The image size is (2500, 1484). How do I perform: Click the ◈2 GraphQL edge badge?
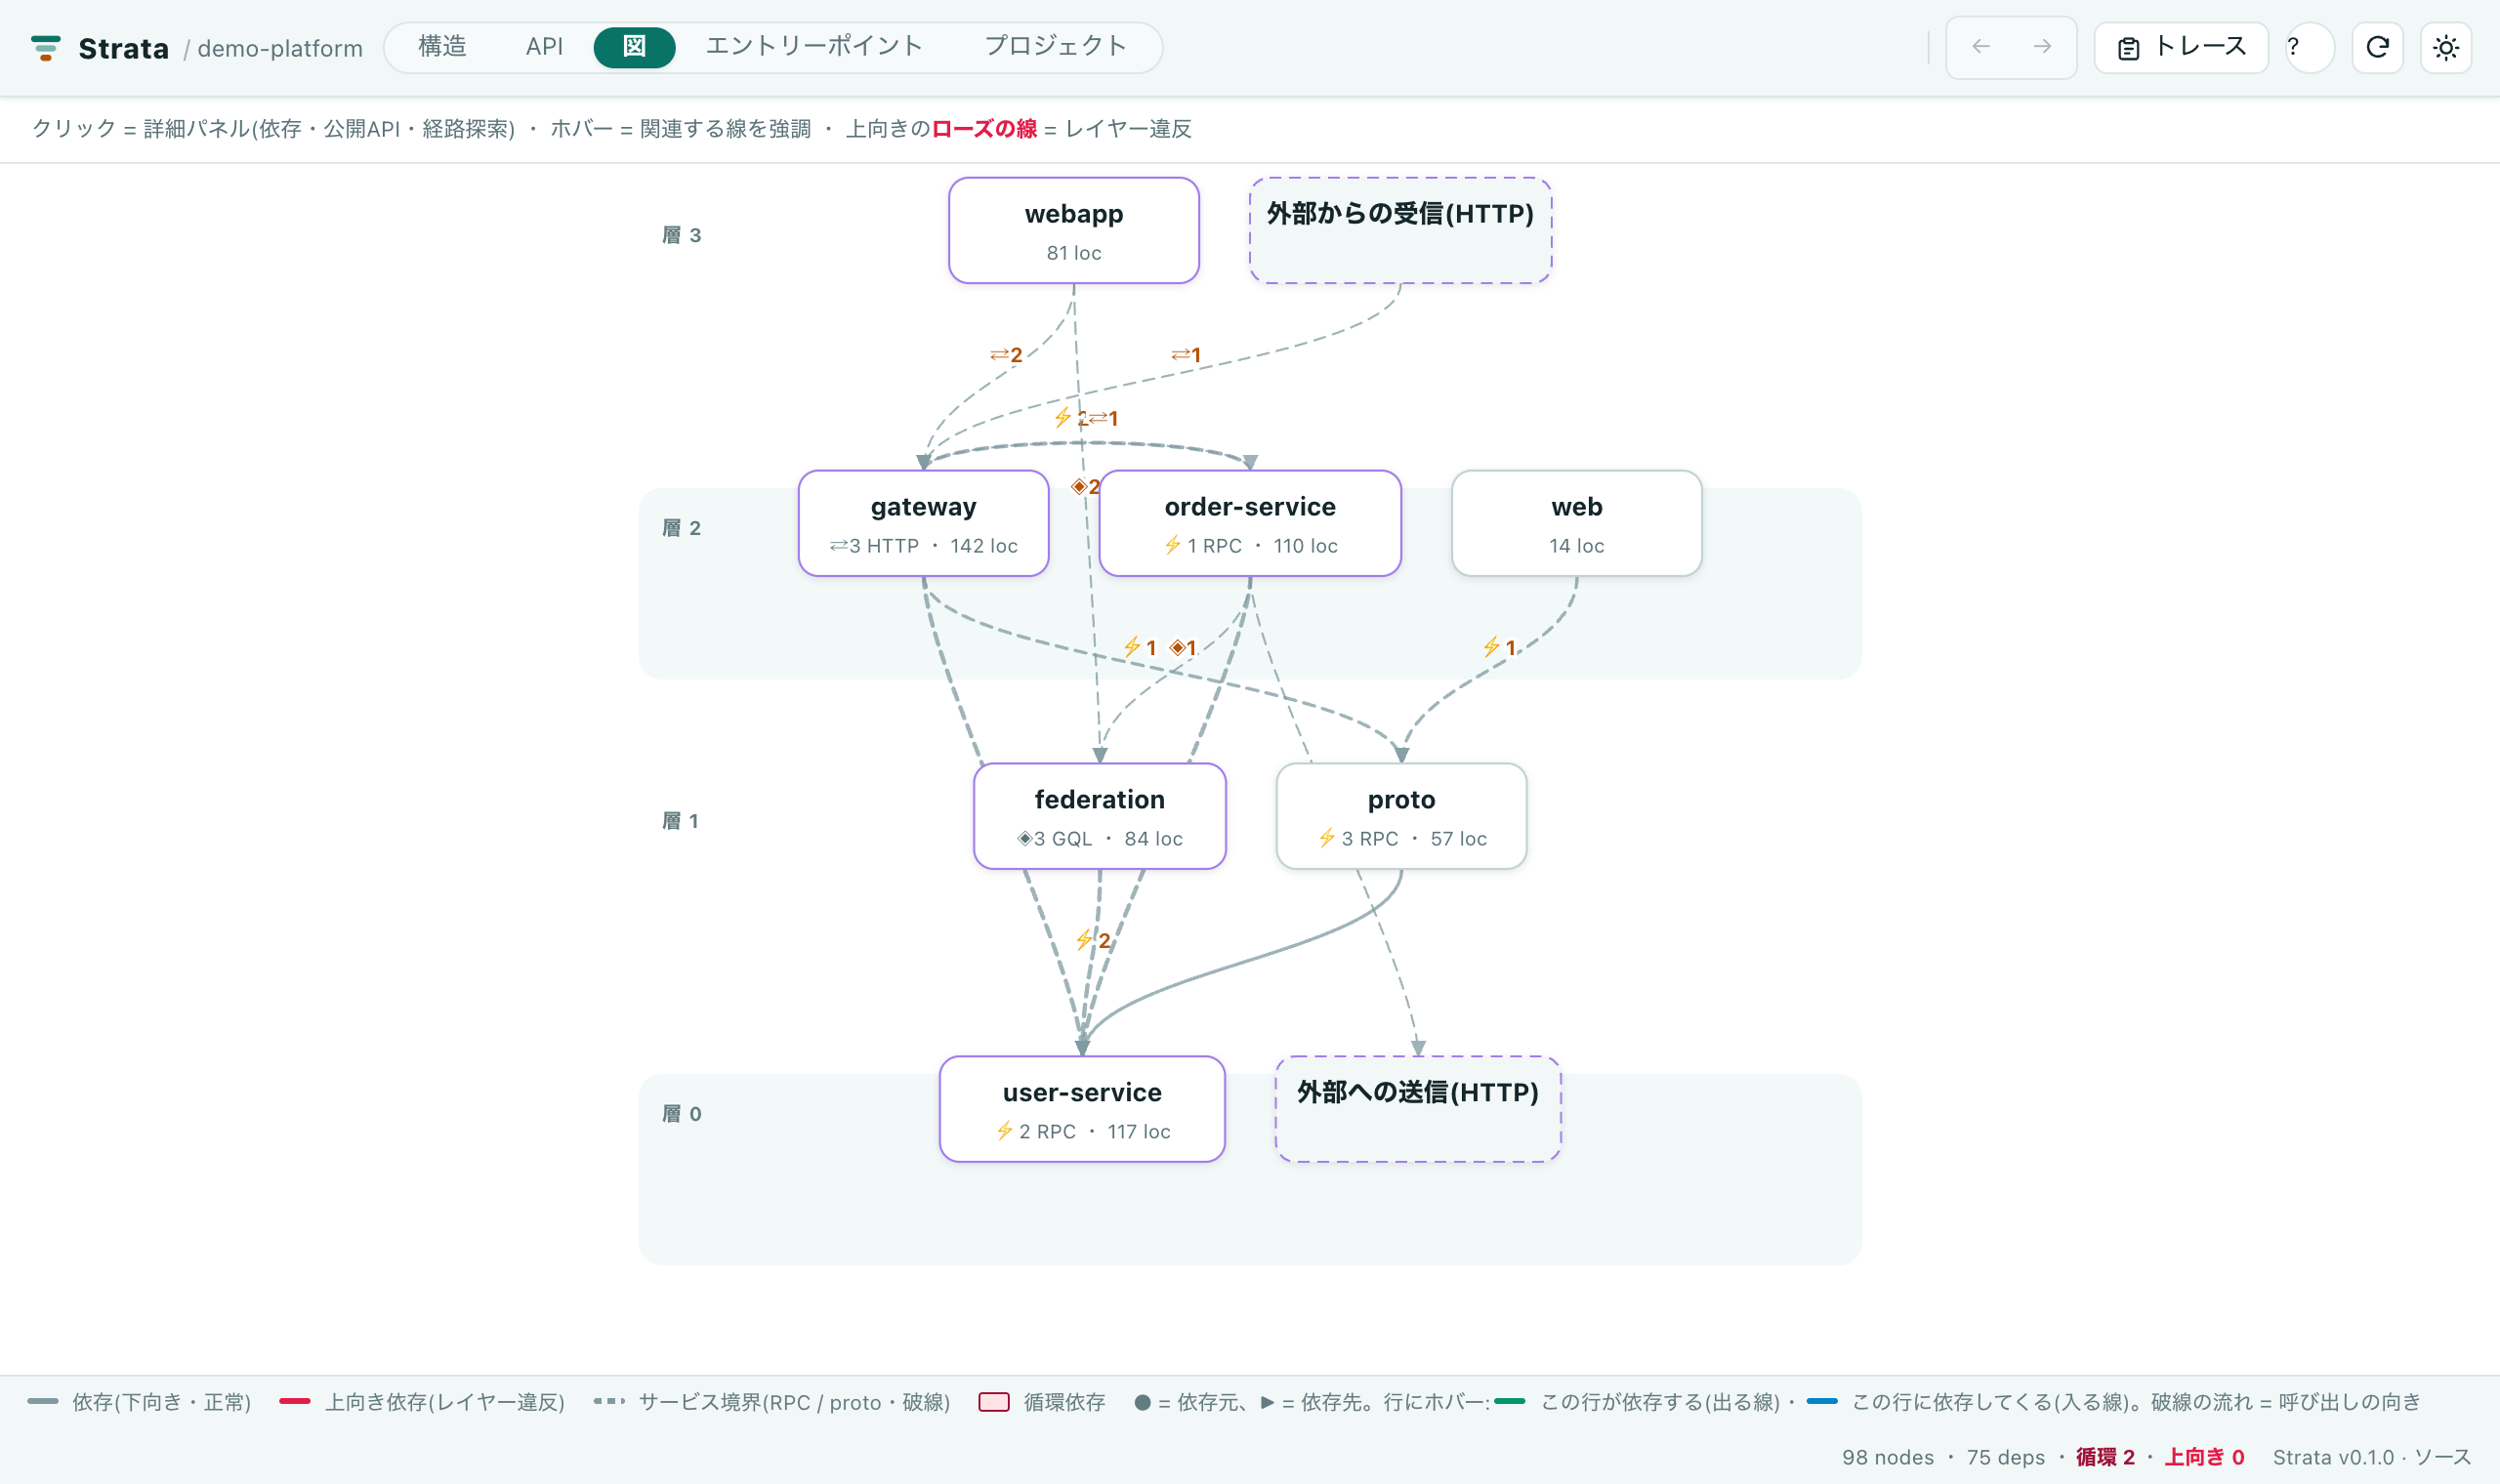tap(1085, 487)
